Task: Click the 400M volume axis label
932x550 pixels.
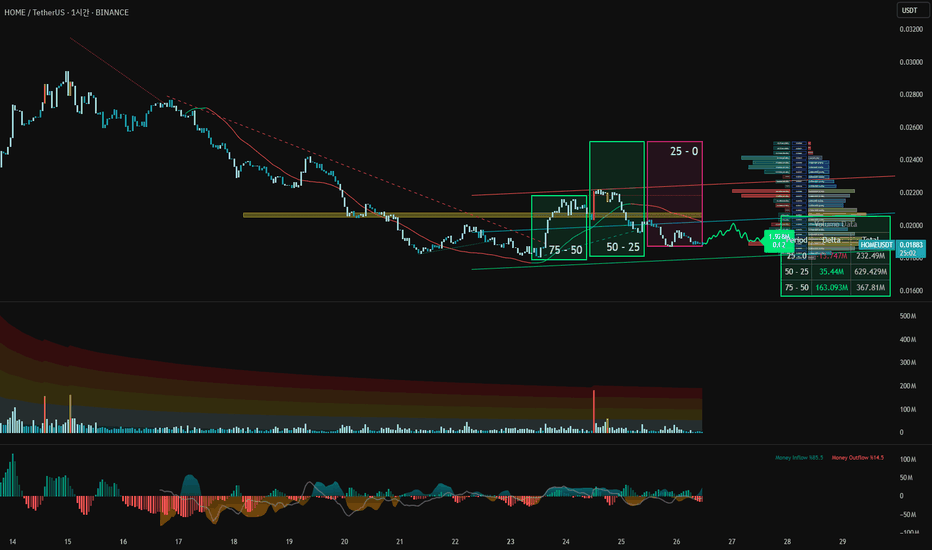Action: click(908, 340)
